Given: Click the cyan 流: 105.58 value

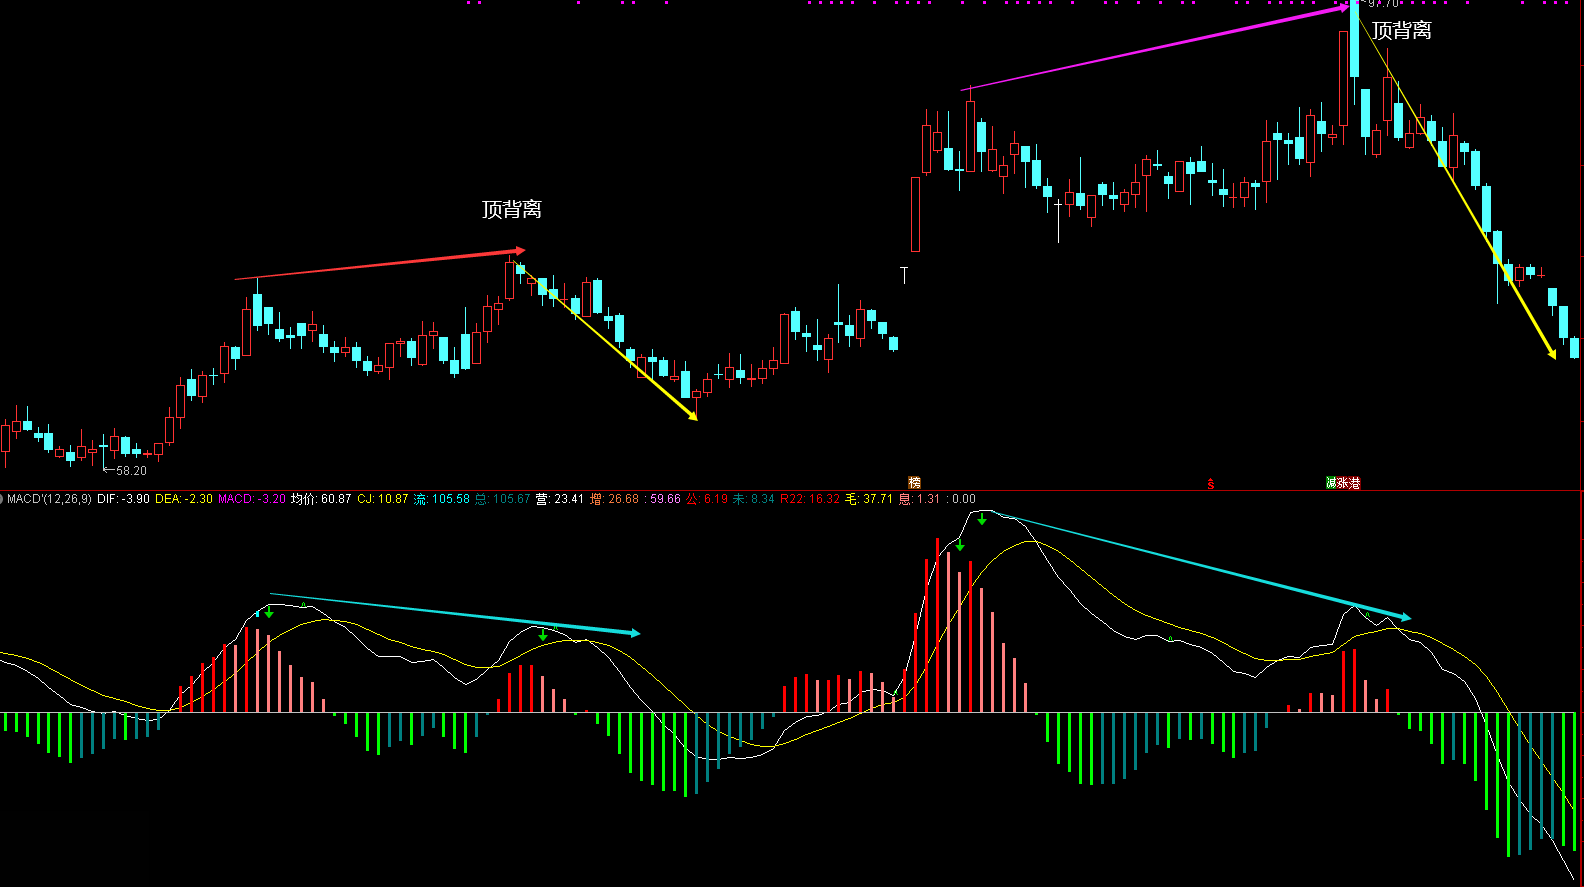Looking at the screenshot, I should coord(442,499).
